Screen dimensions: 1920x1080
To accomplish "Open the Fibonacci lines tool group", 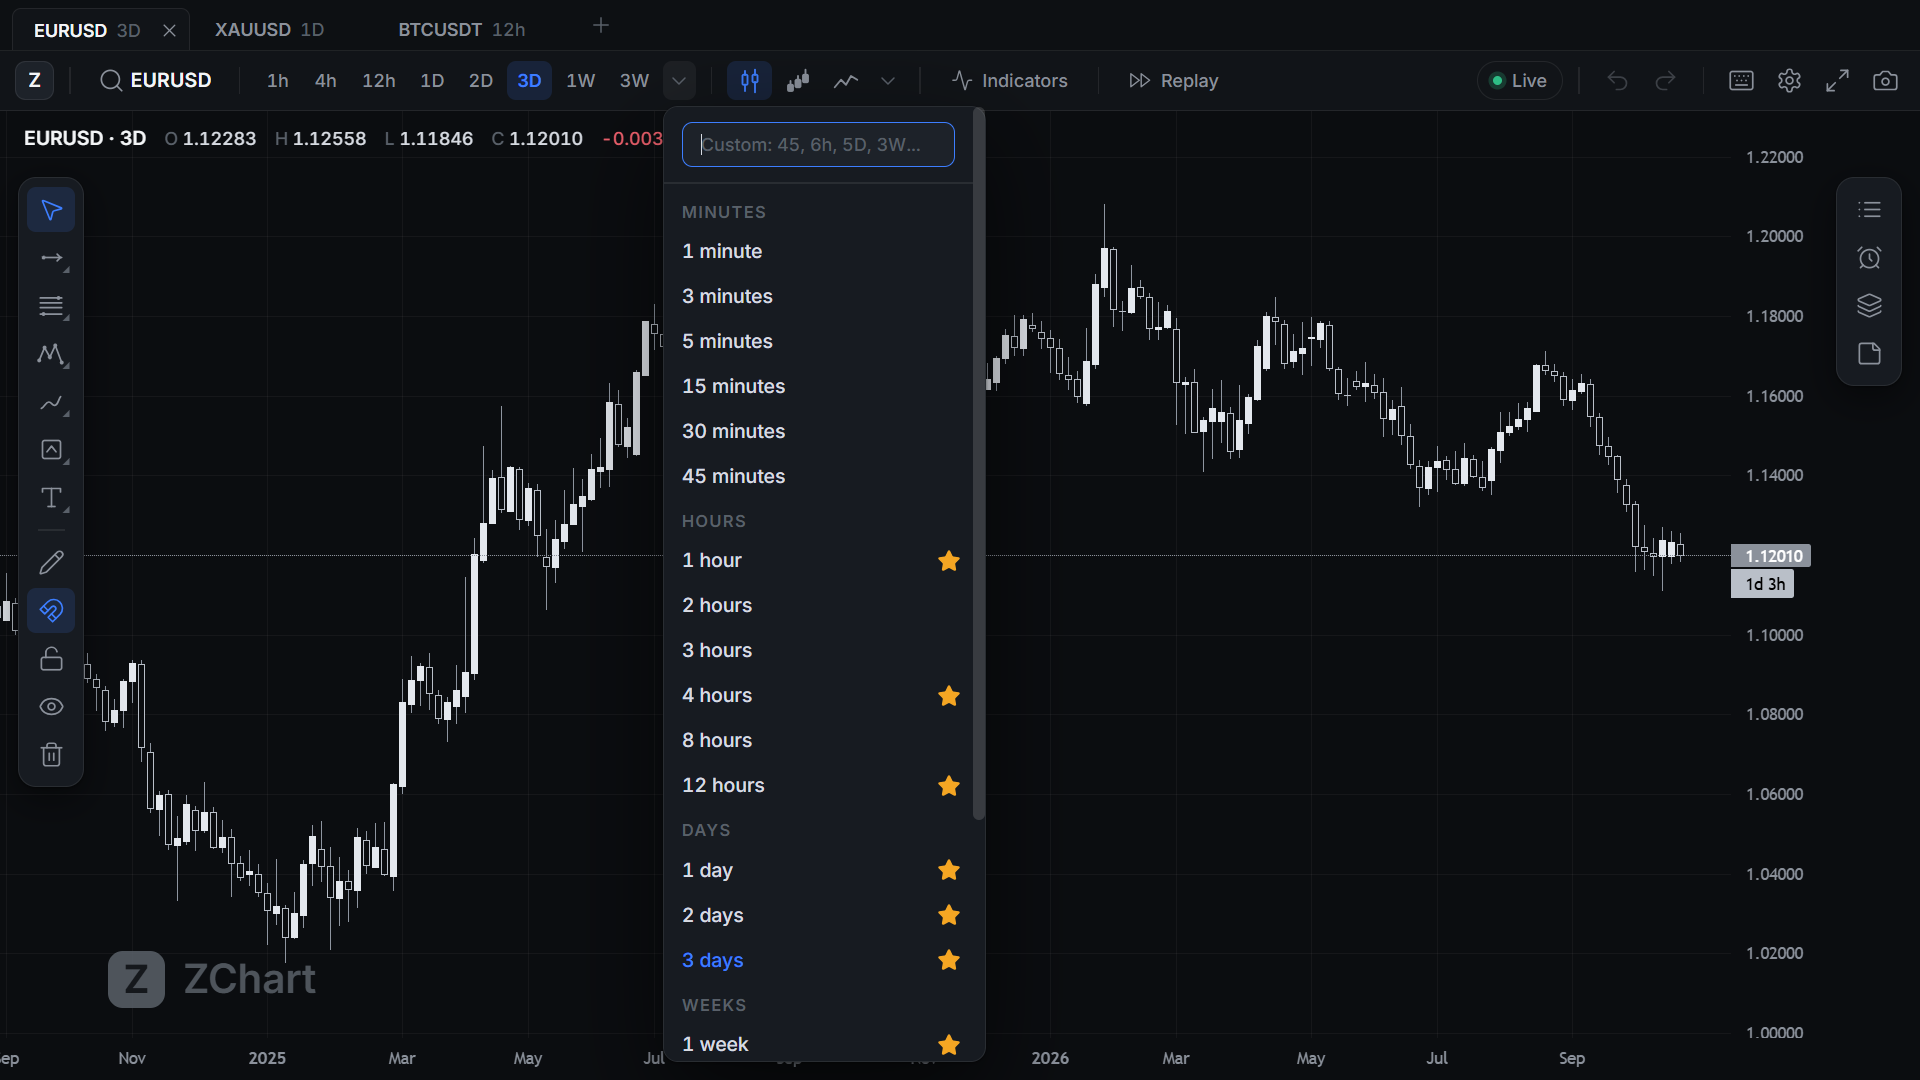I will pos(51,306).
